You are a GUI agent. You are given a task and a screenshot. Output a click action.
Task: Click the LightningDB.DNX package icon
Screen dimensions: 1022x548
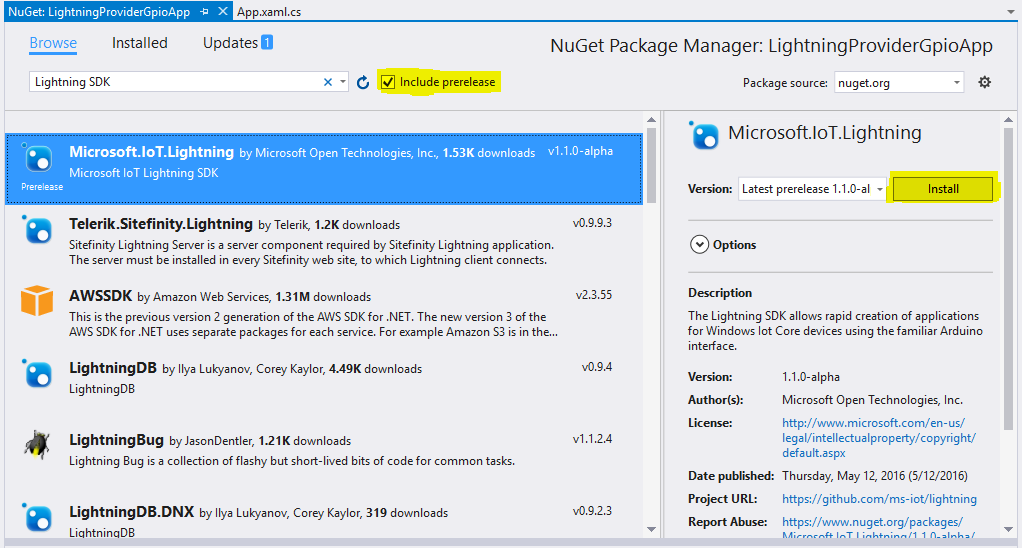(37, 518)
